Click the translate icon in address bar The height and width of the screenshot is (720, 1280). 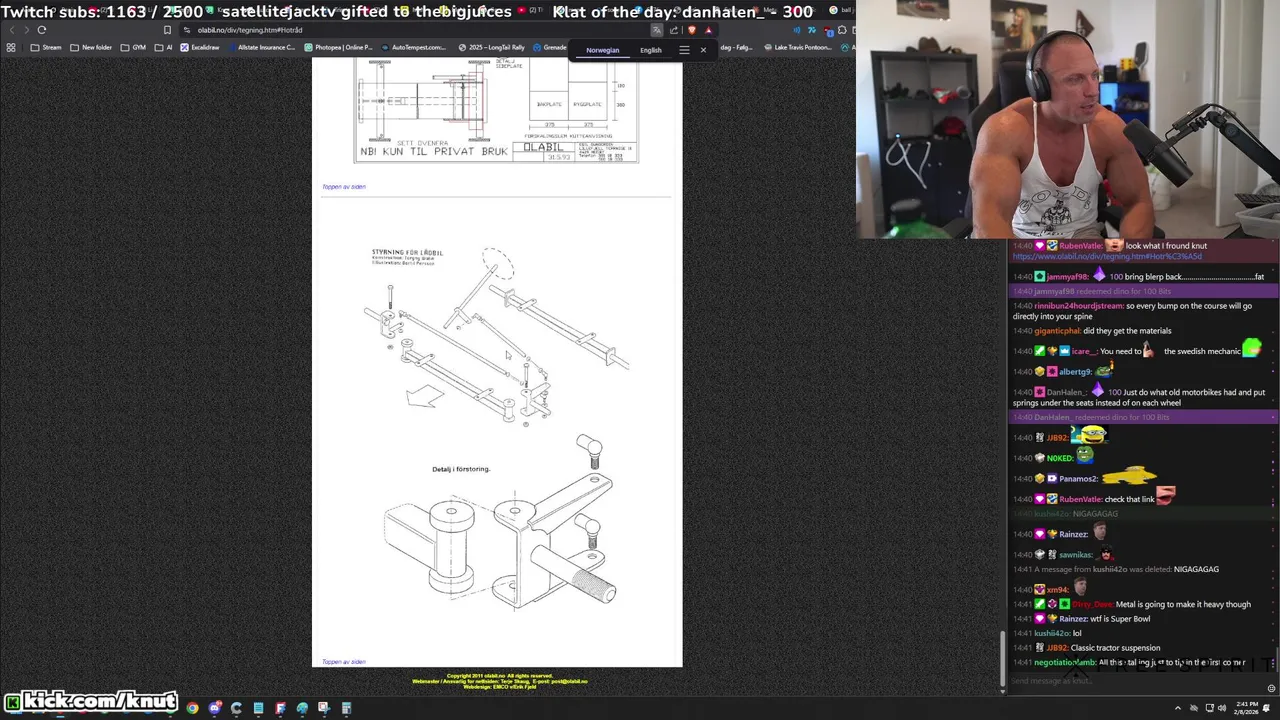tap(657, 30)
